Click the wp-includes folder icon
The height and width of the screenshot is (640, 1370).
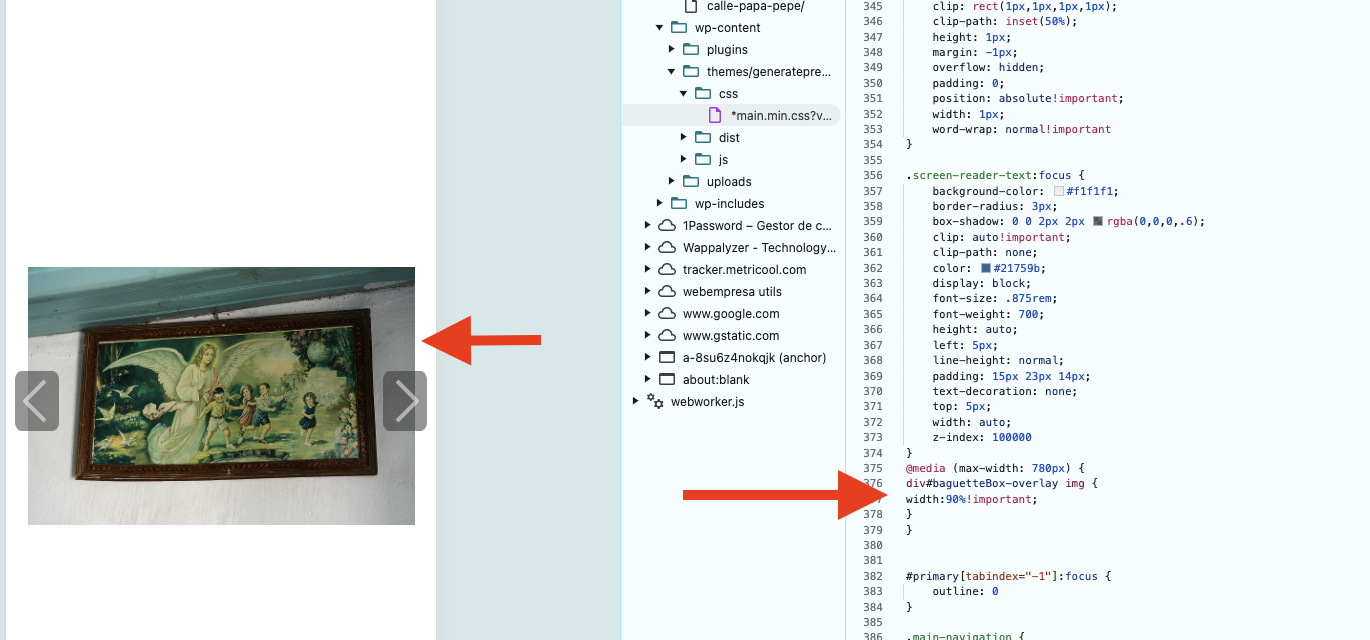click(x=679, y=204)
